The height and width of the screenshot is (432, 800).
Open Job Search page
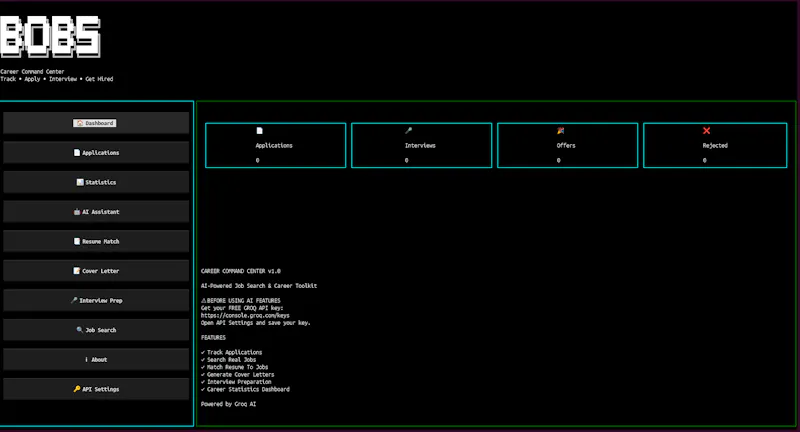pyautogui.click(x=96, y=330)
